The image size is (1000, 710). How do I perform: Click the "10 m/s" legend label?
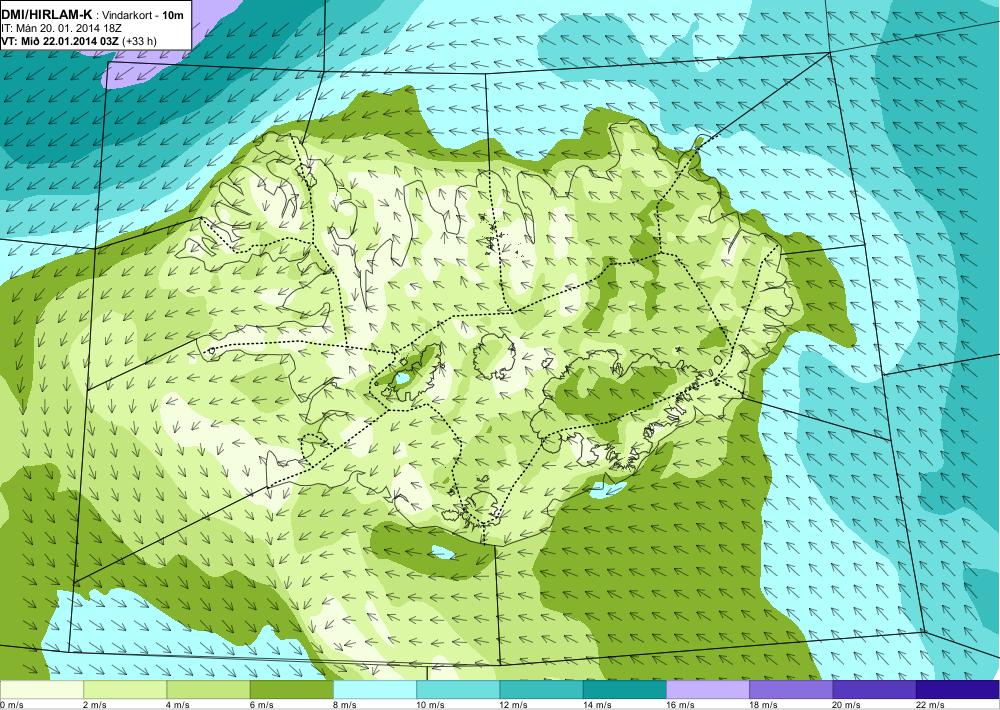pyautogui.click(x=430, y=705)
